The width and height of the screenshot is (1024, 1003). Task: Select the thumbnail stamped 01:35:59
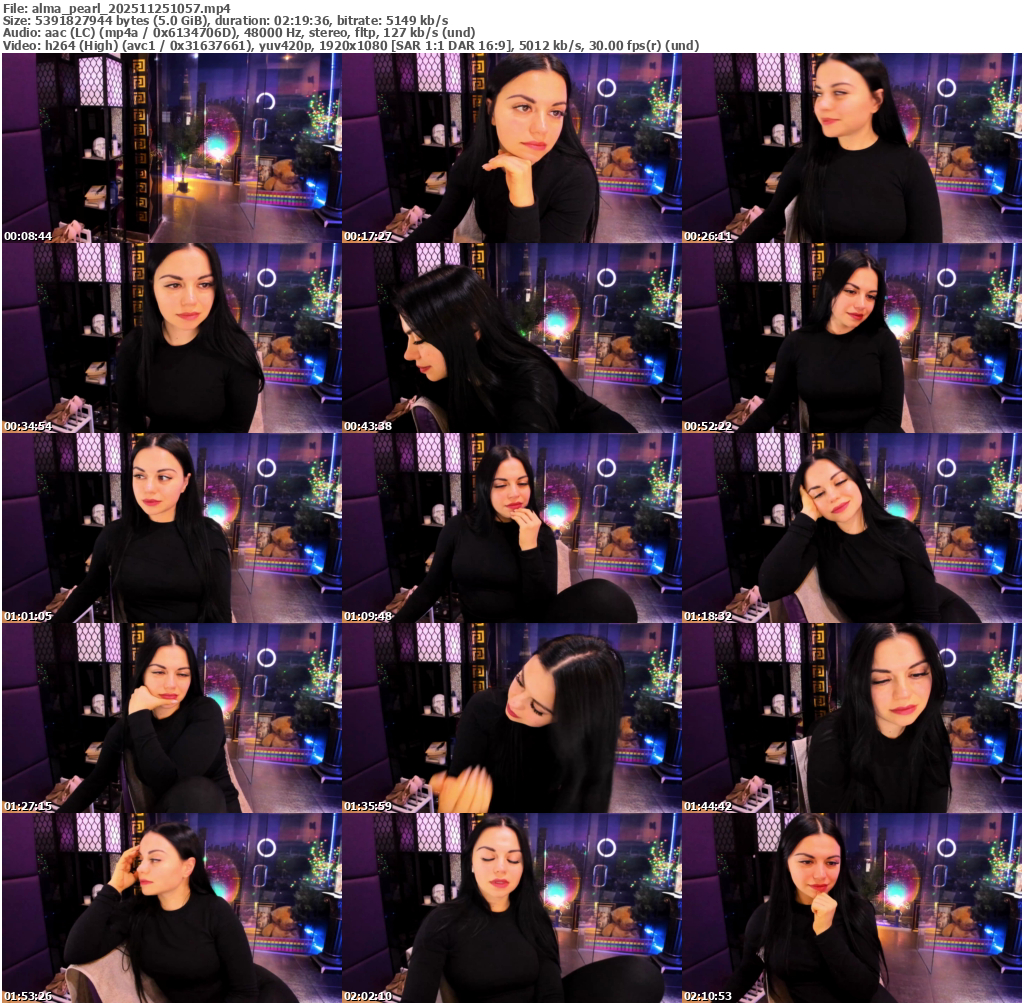tap(512, 718)
